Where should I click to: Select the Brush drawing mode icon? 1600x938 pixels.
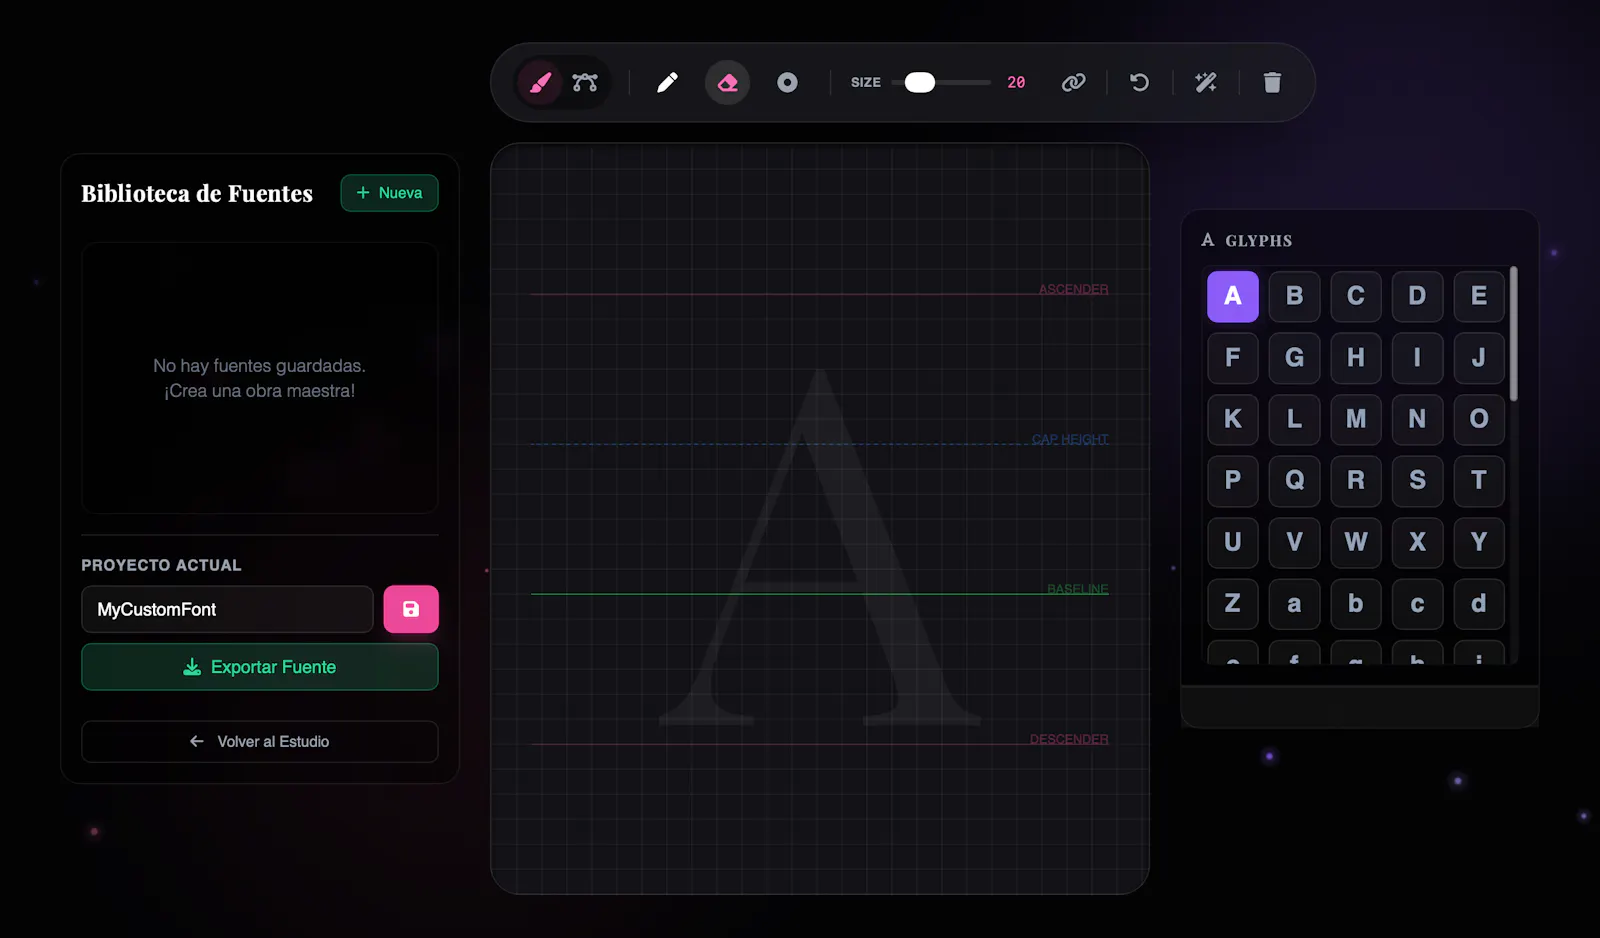pos(540,82)
